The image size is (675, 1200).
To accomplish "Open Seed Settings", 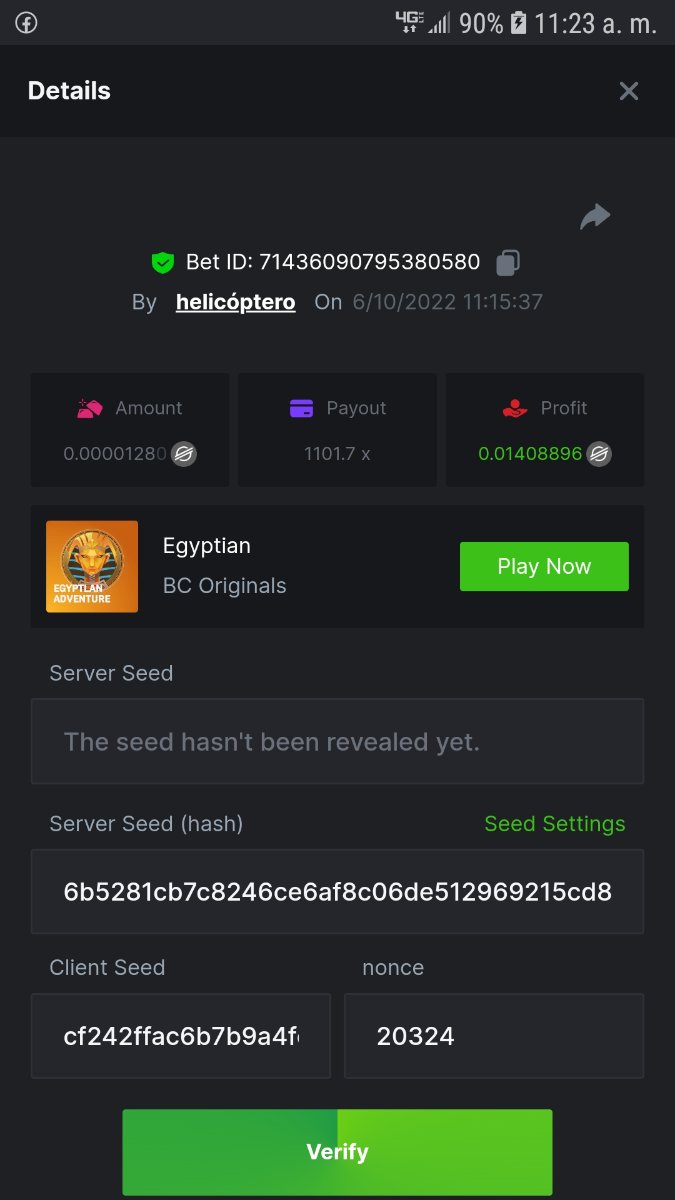I will [x=554, y=824].
